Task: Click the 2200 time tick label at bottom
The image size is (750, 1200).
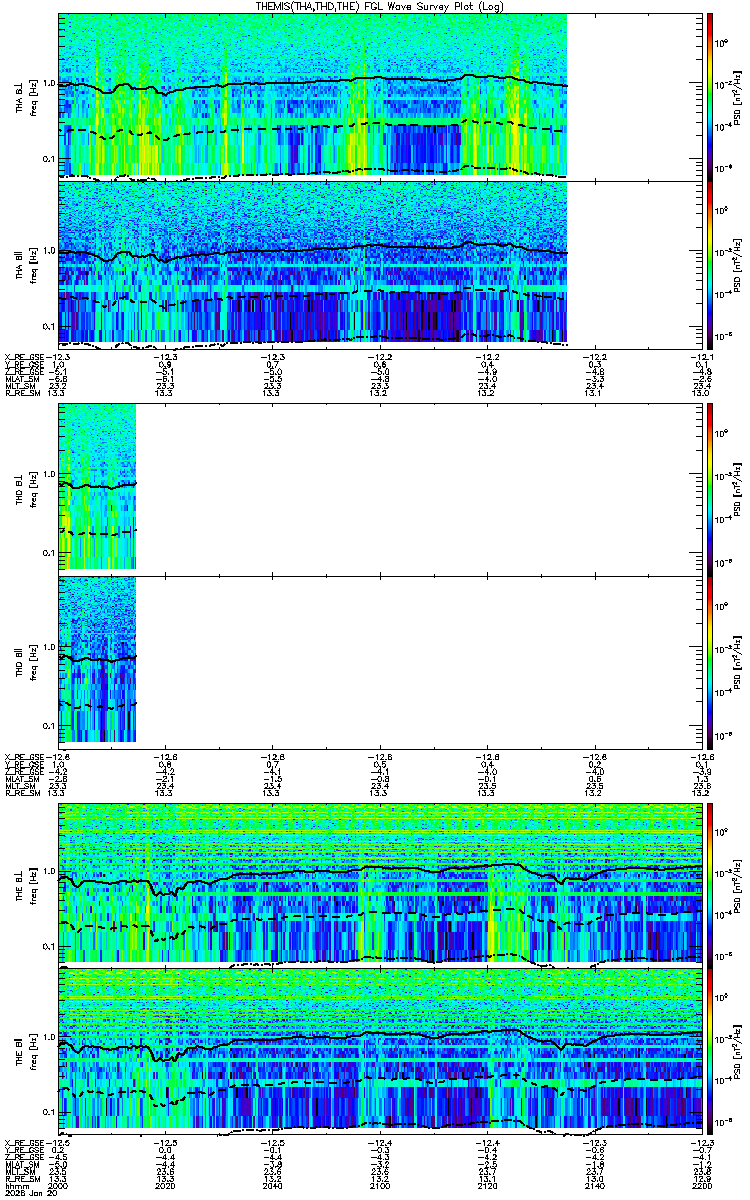Action: click(x=702, y=1184)
